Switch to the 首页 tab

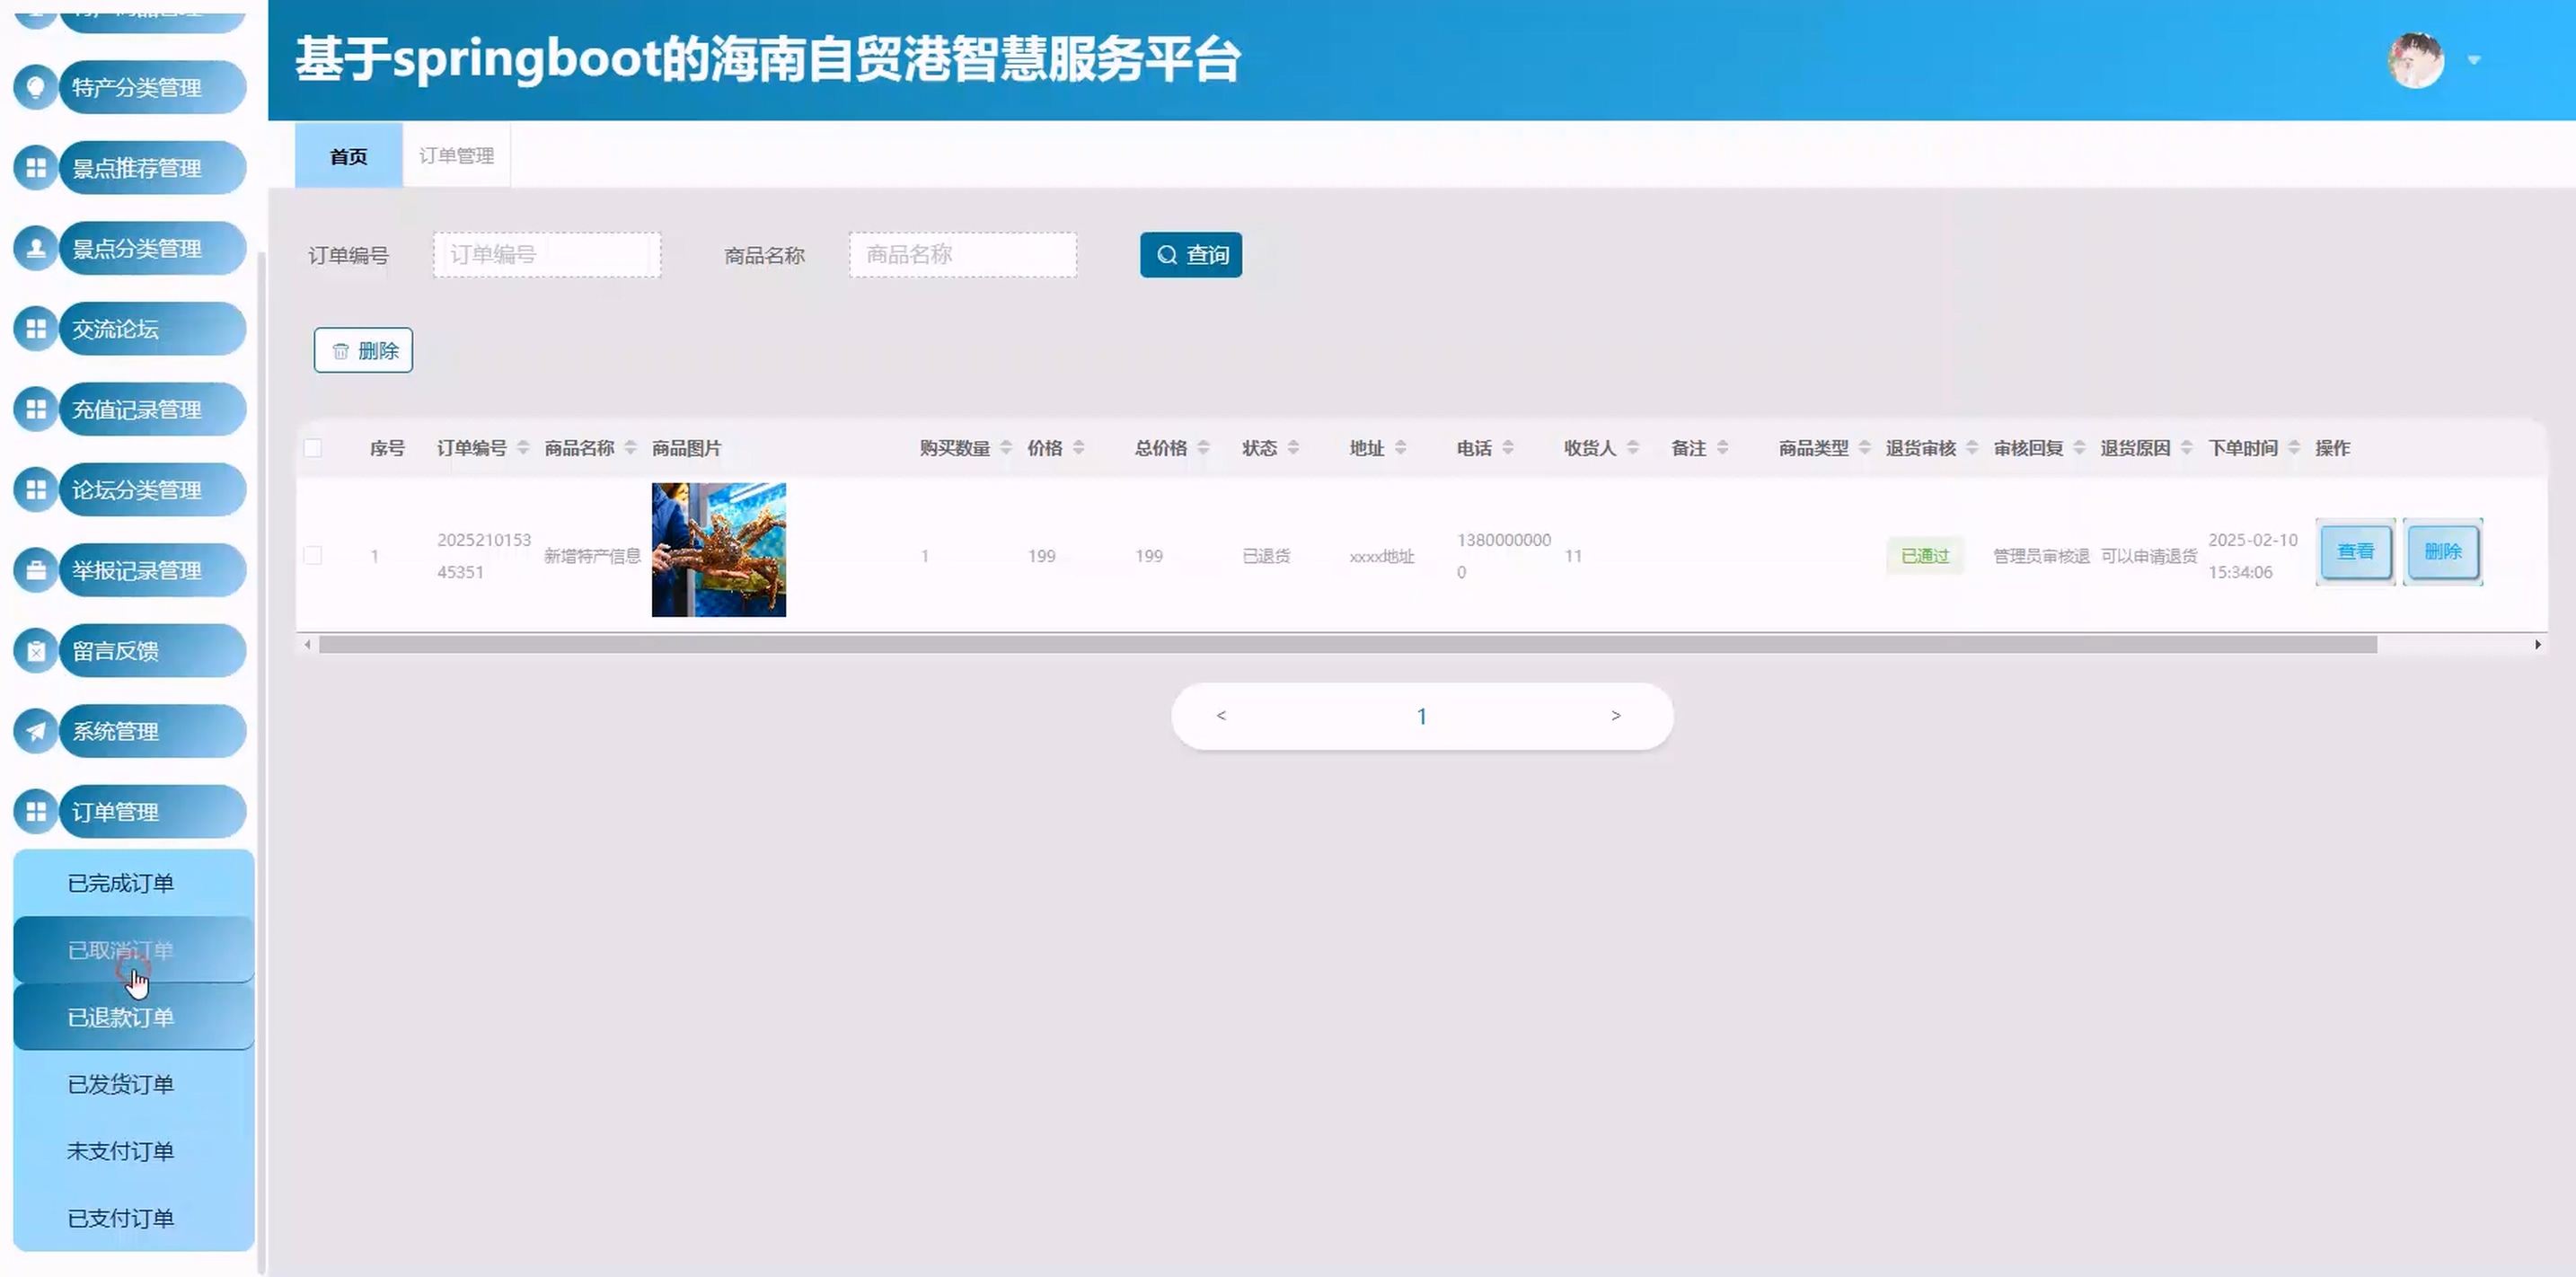pos(348,156)
